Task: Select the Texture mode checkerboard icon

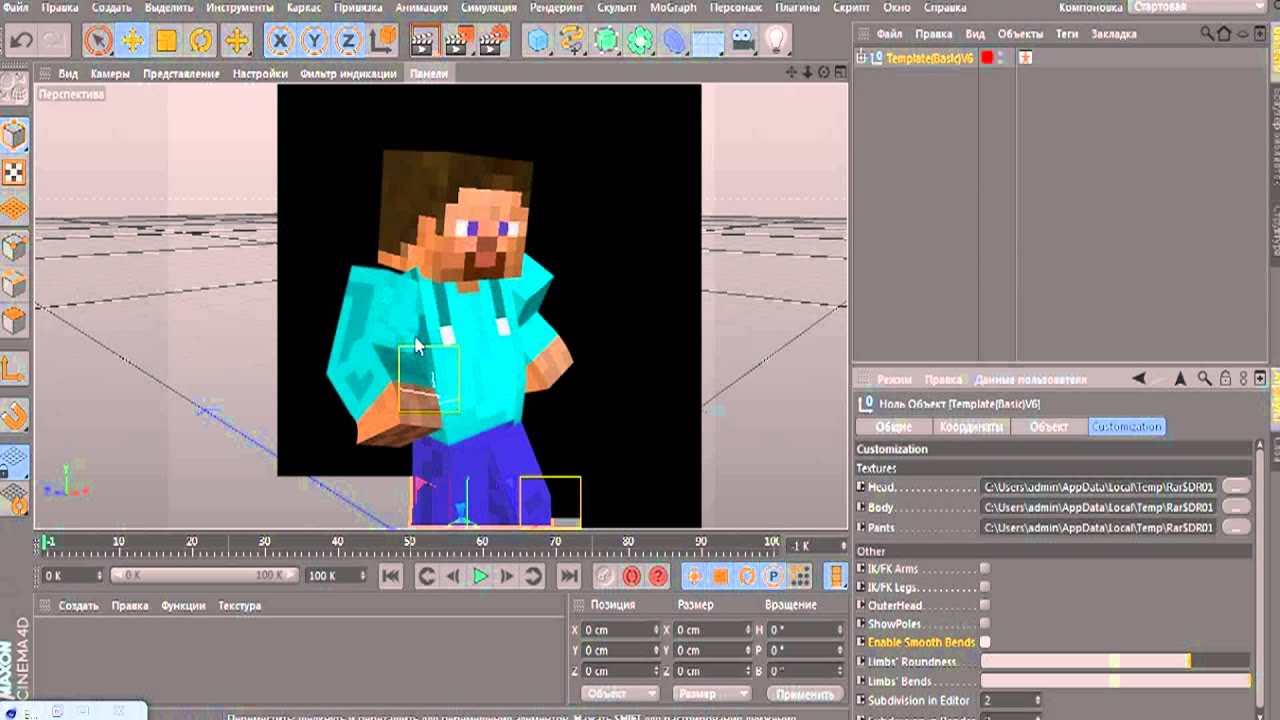Action: 14,173
